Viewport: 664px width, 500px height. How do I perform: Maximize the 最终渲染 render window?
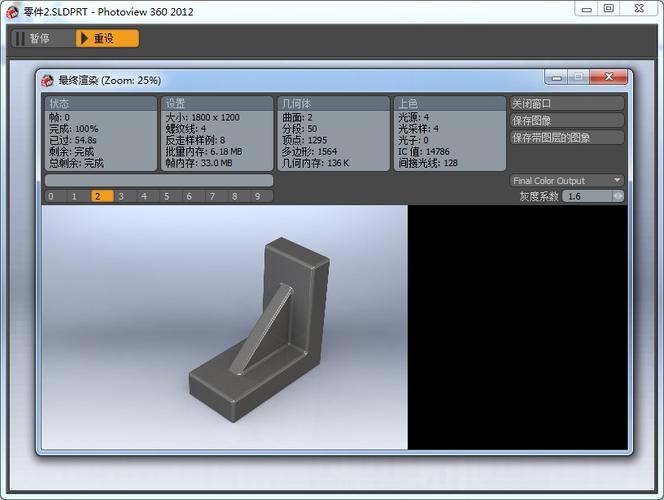coord(577,77)
